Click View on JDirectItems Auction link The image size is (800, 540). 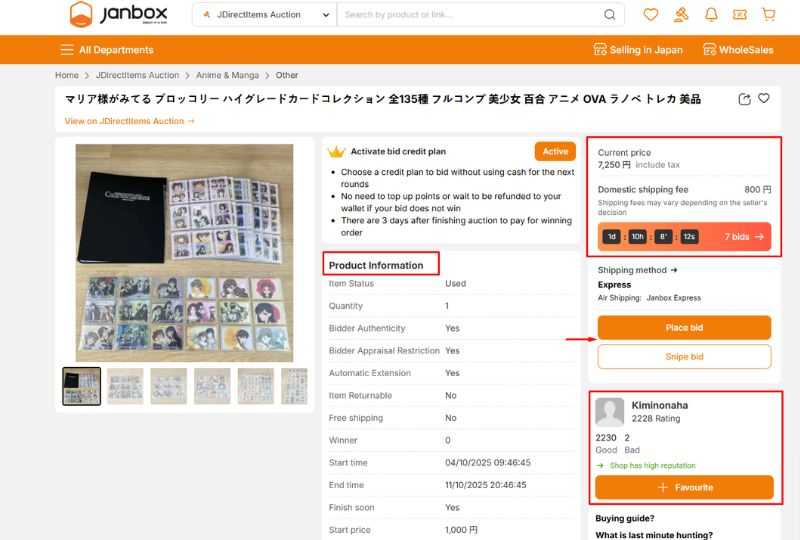pyautogui.click(x=130, y=121)
